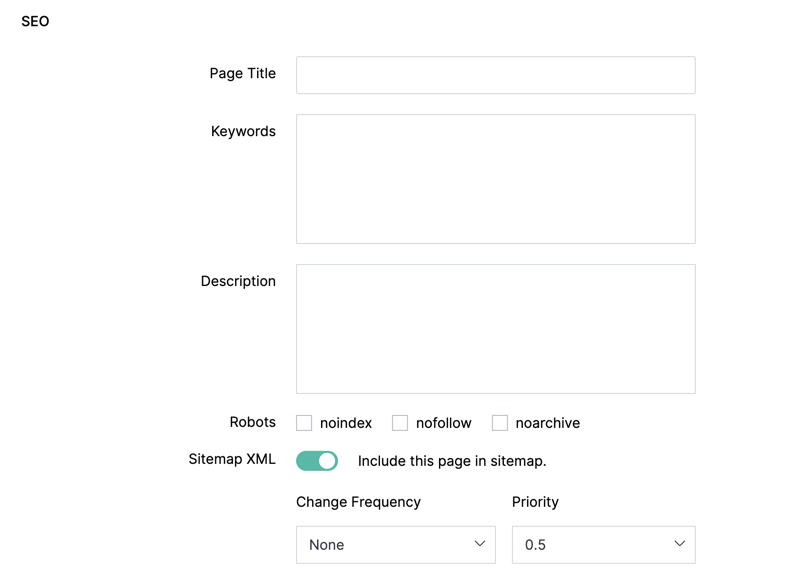Image resolution: width=795 pixels, height=584 pixels.
Task: Click the Keywords field label
Action: coord(243,131)
